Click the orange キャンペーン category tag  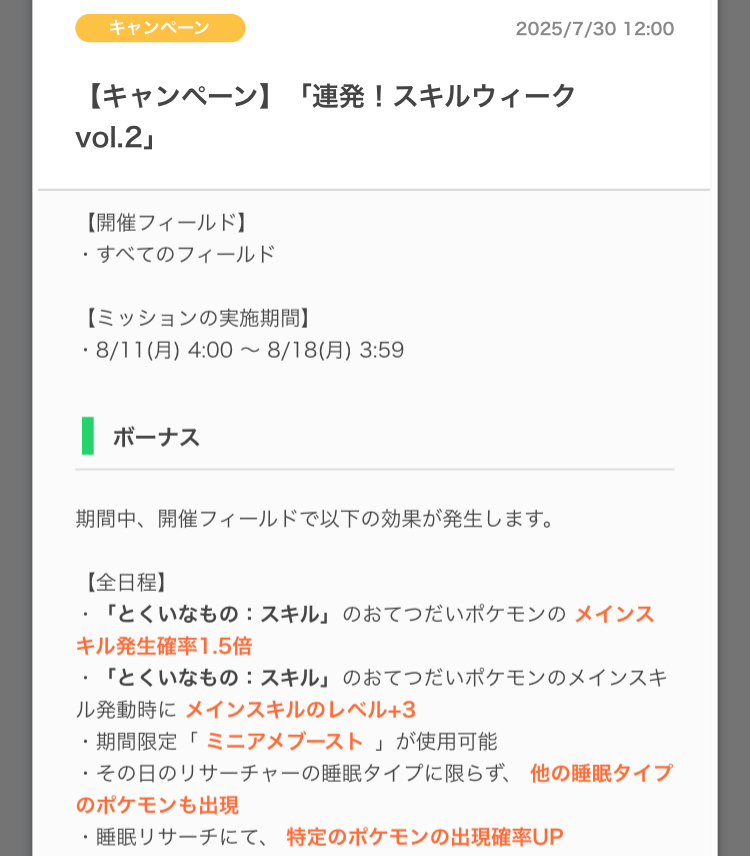pyautogui.click(x=160, y=28)
